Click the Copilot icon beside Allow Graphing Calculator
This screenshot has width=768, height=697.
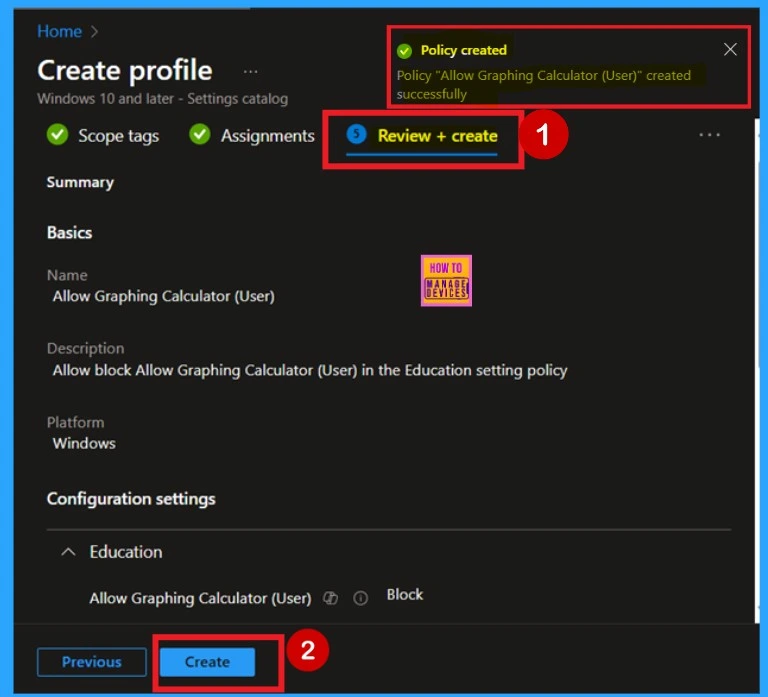pos(331,598)
